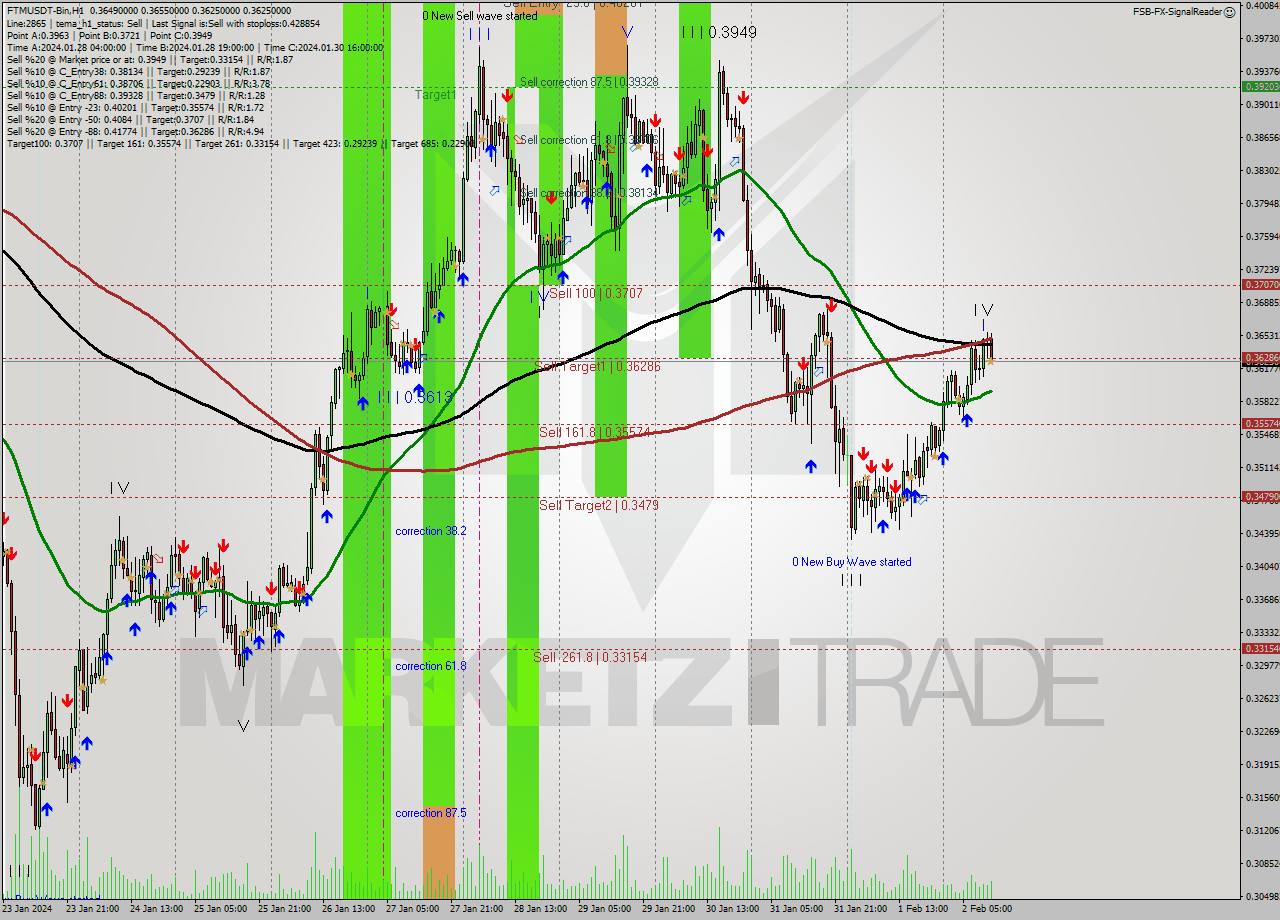This screenshot has width=1280, height=920.
Task: Click the 'Sell correction 87.5 | 0.39328' label
Action: click(588, 82)
